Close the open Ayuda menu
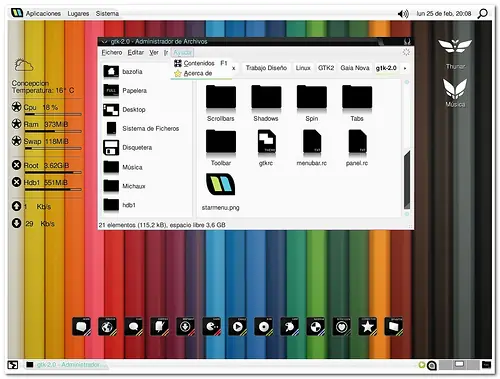500x379 pixels. pyautogui.click(x=182, y=53)
